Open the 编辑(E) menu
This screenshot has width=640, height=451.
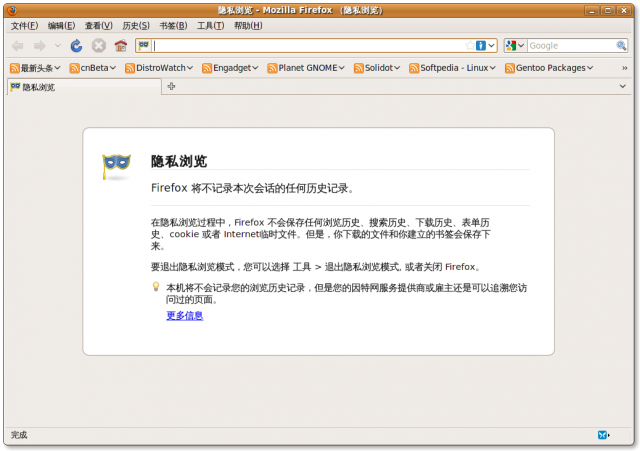click(x=61, y=26)
